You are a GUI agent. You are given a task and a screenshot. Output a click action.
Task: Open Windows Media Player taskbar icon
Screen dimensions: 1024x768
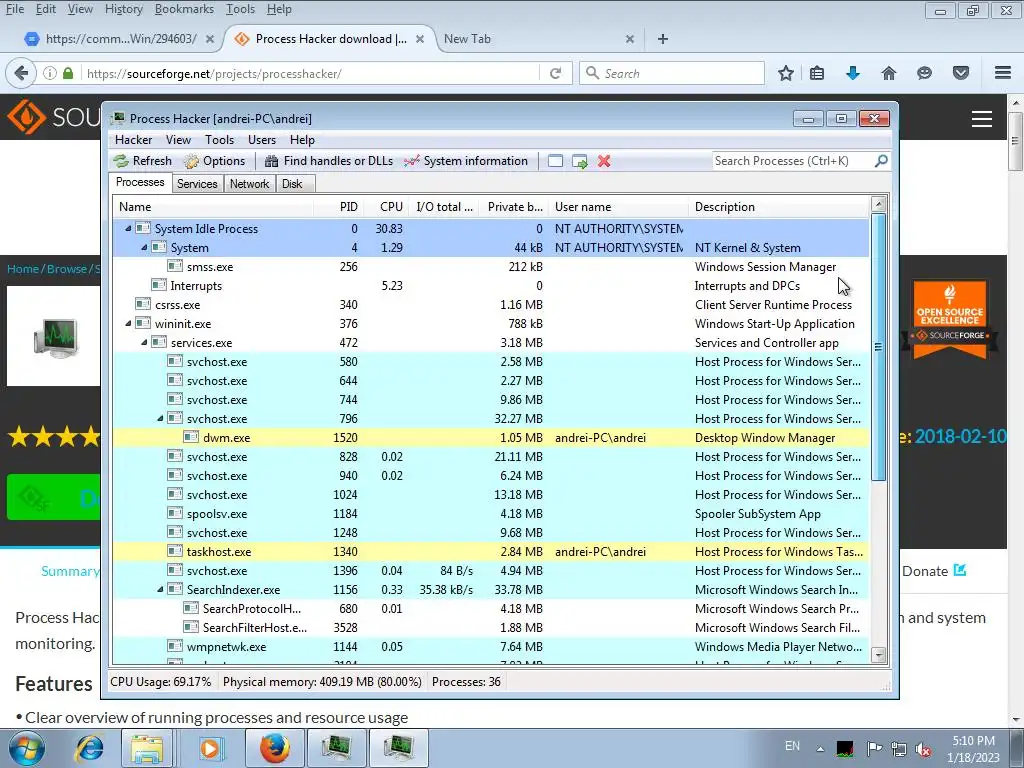coord(210,748)
